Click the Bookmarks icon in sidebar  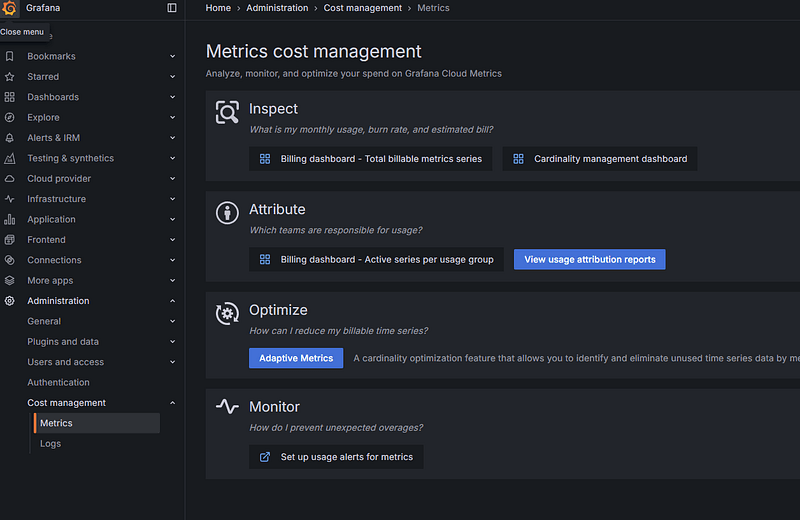(9, 56)
